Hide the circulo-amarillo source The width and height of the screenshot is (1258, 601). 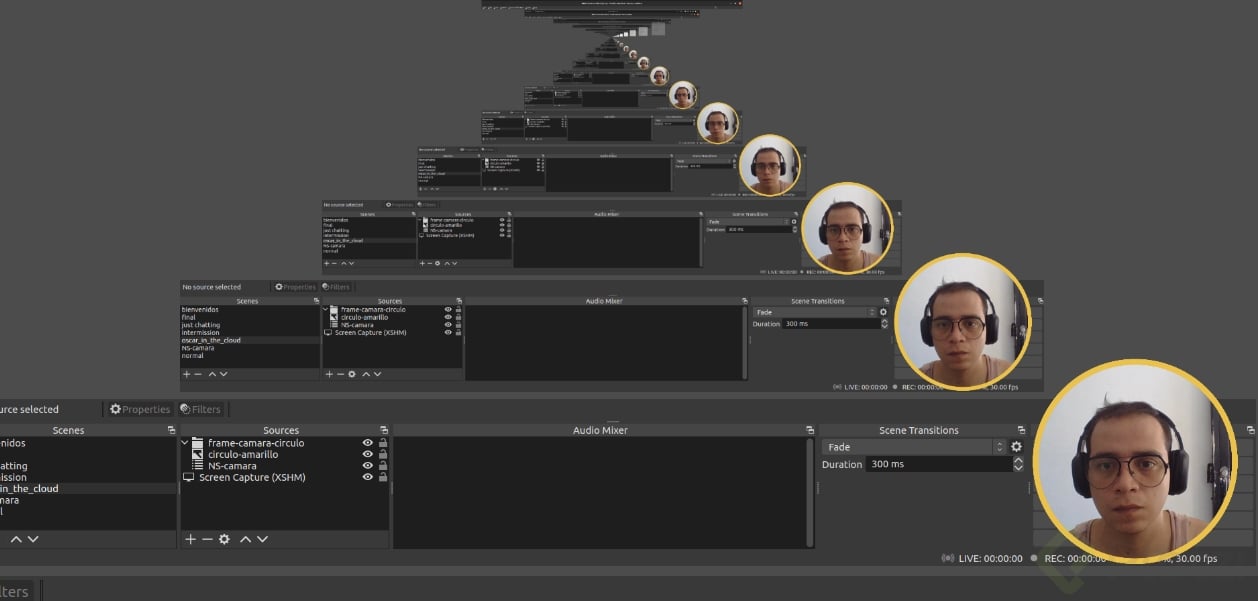click(x=368, y=454)
